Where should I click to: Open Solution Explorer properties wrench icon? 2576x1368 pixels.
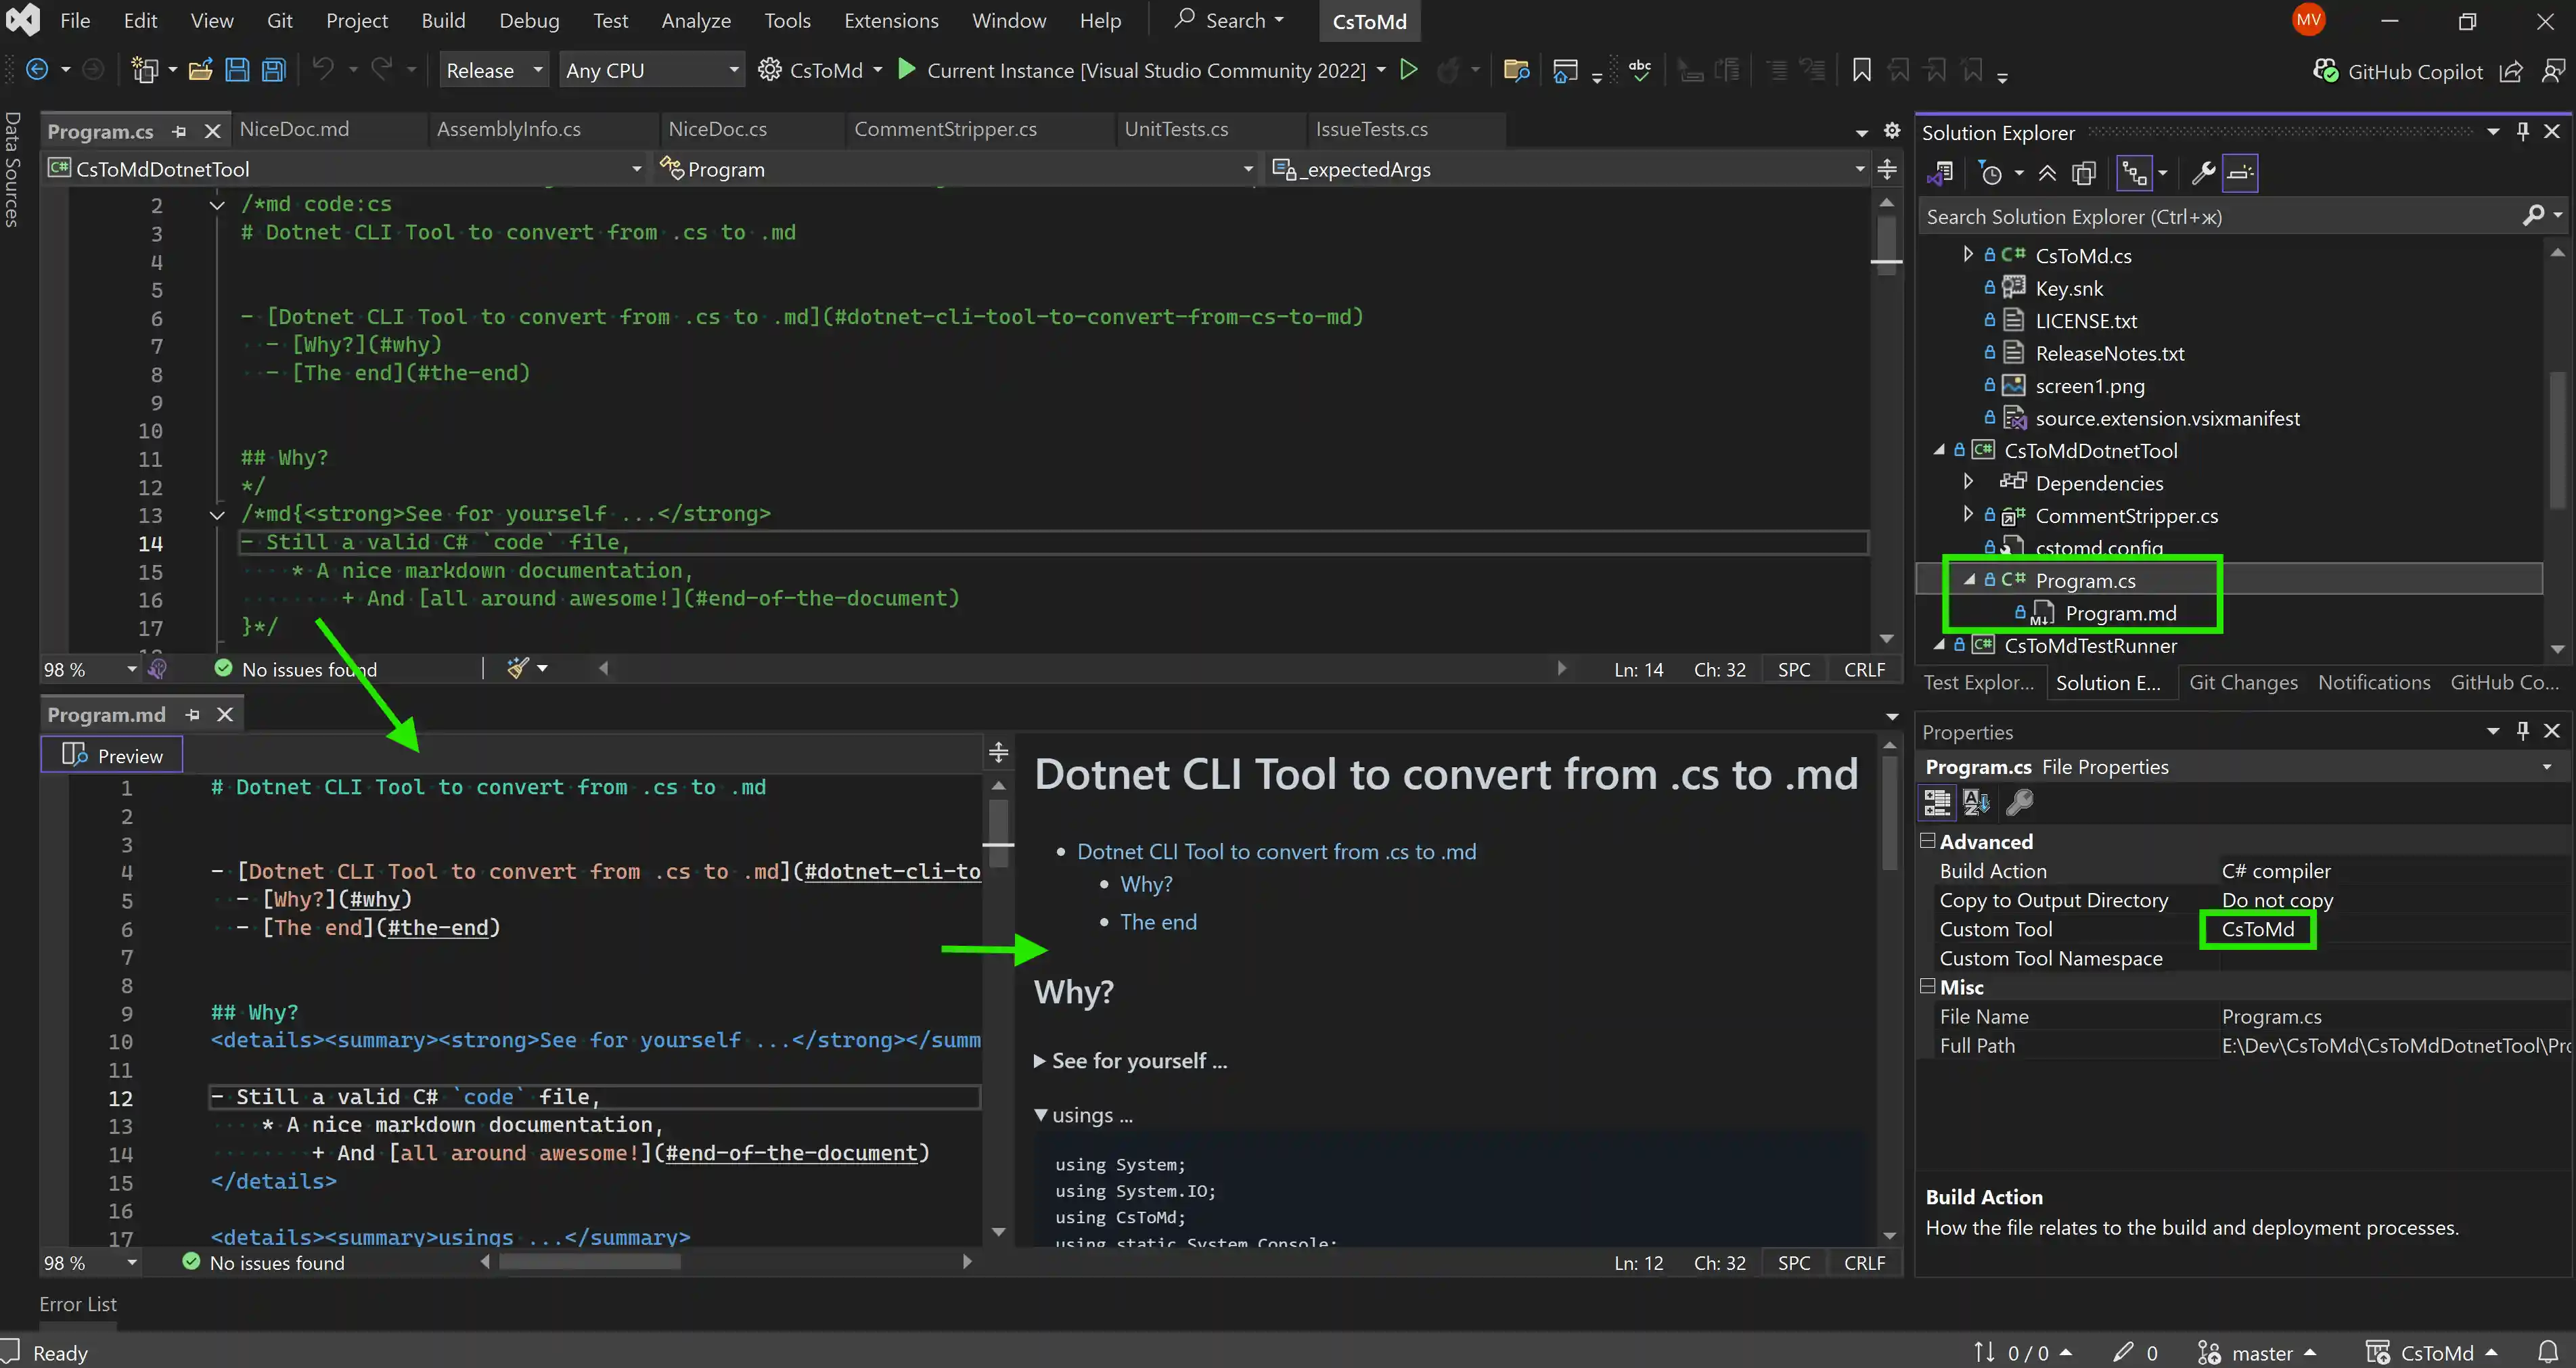(x=2203, y=172)
